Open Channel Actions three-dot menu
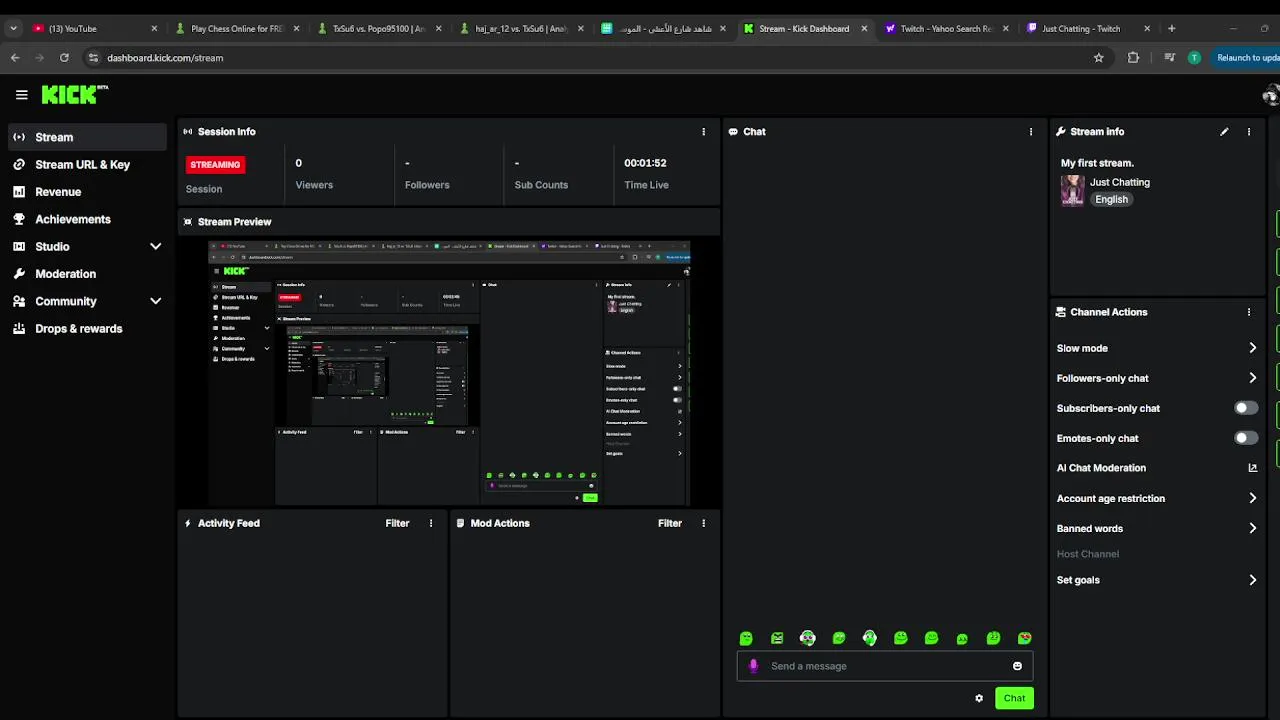The width and height of the screenshot is (1280, 720). click(1249, 312)
